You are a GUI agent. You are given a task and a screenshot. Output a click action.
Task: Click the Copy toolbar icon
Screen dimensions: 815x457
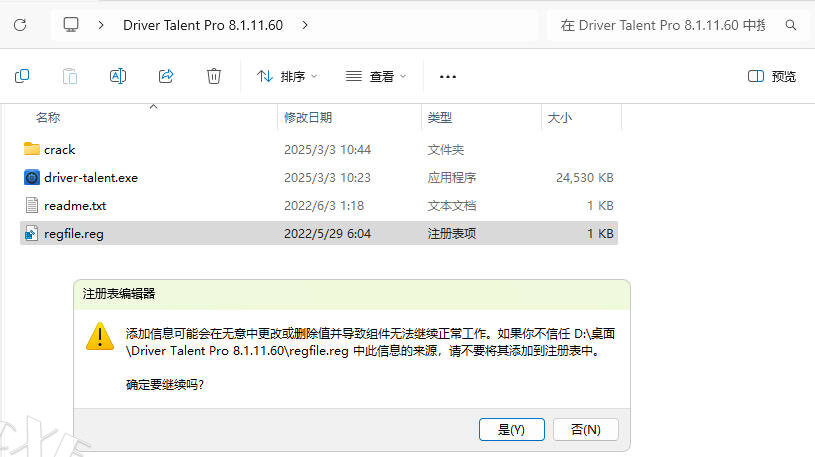(22, 76)
